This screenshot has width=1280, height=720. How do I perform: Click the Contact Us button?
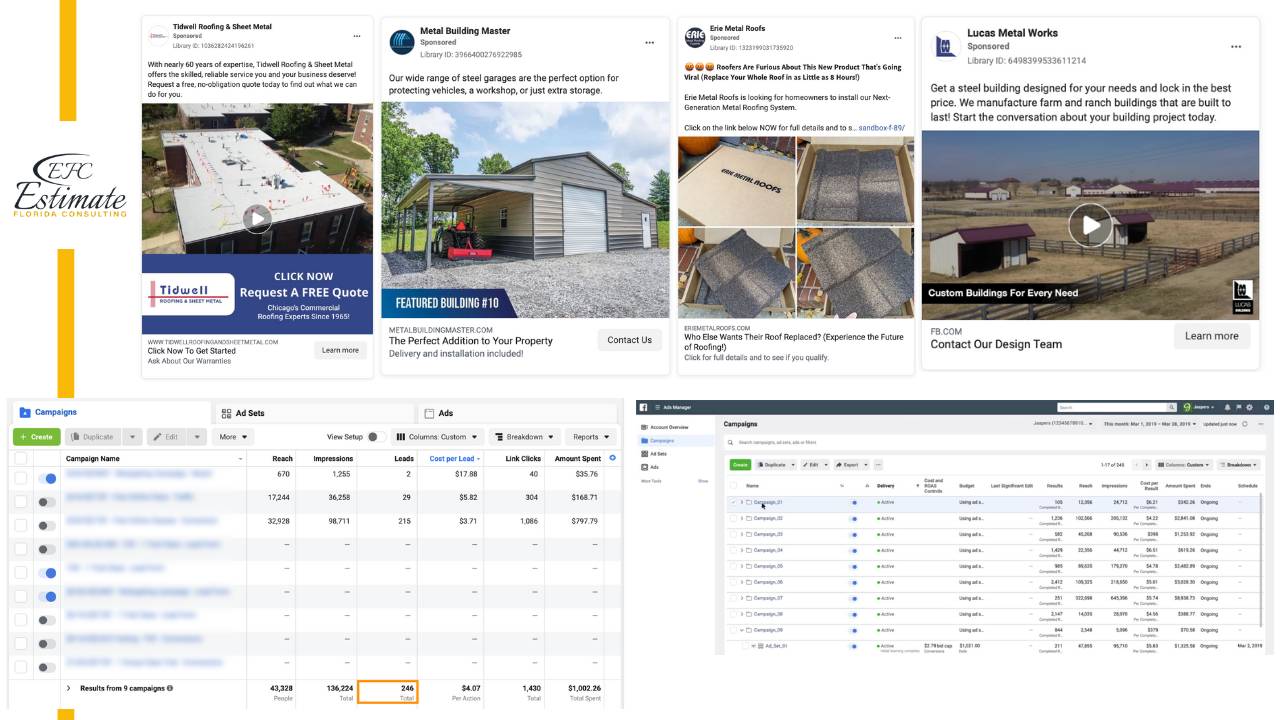tap(629, 340)
